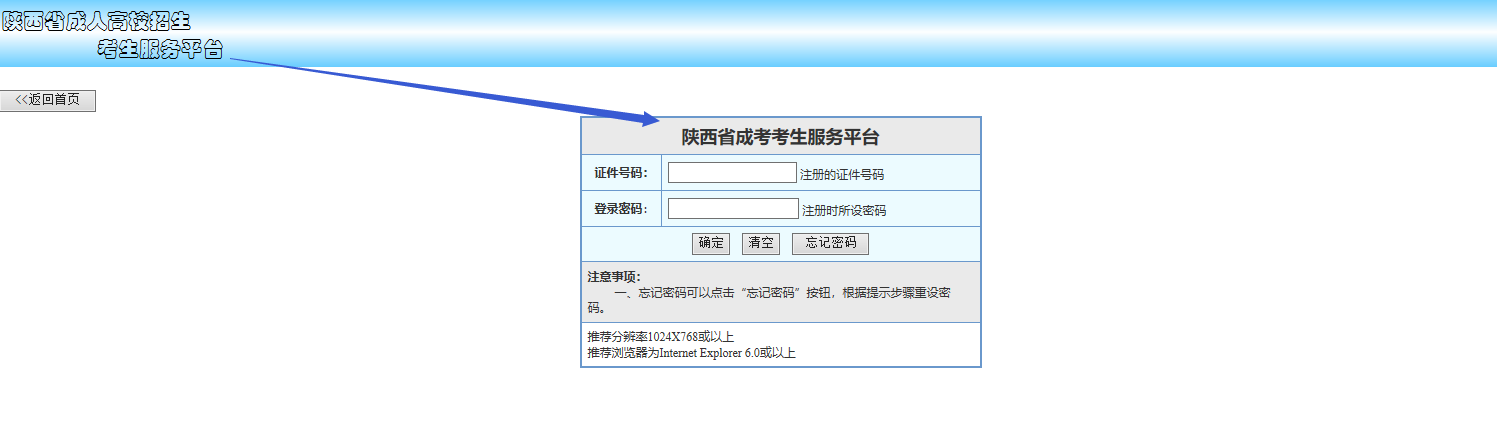This screenshot has height=444, width=1497.
Task: Click the 陕西省成考考生服务平台 form heading
Action: pos(780,137)
